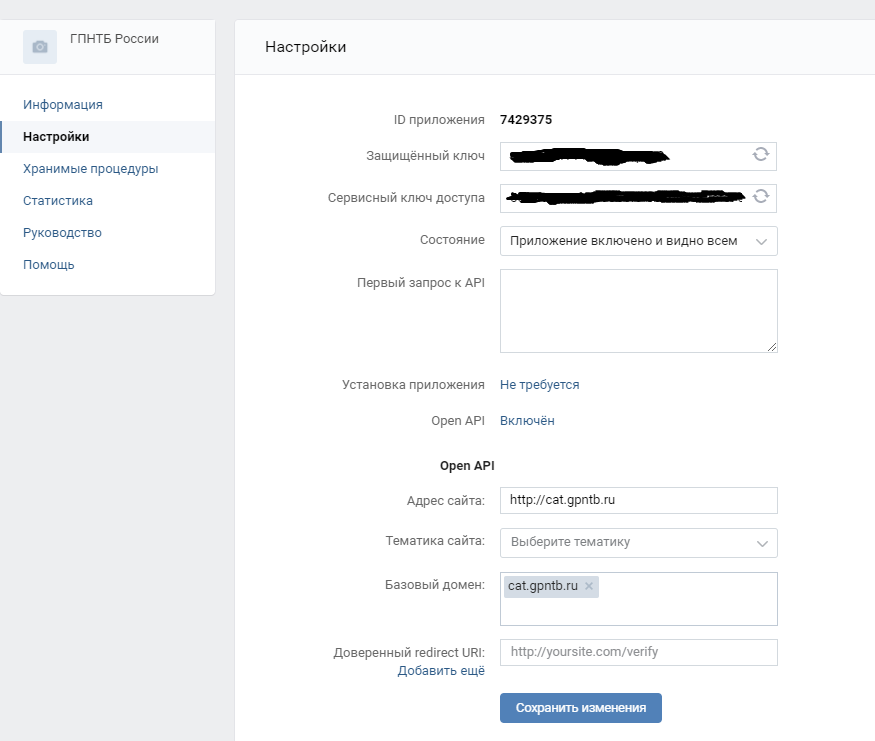Click the camera placeholder app icon

[40, 47]
